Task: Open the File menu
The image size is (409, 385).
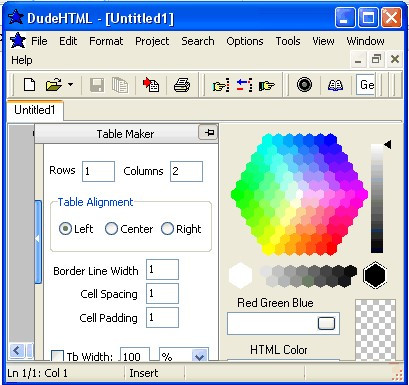Action: click(39, 41)
